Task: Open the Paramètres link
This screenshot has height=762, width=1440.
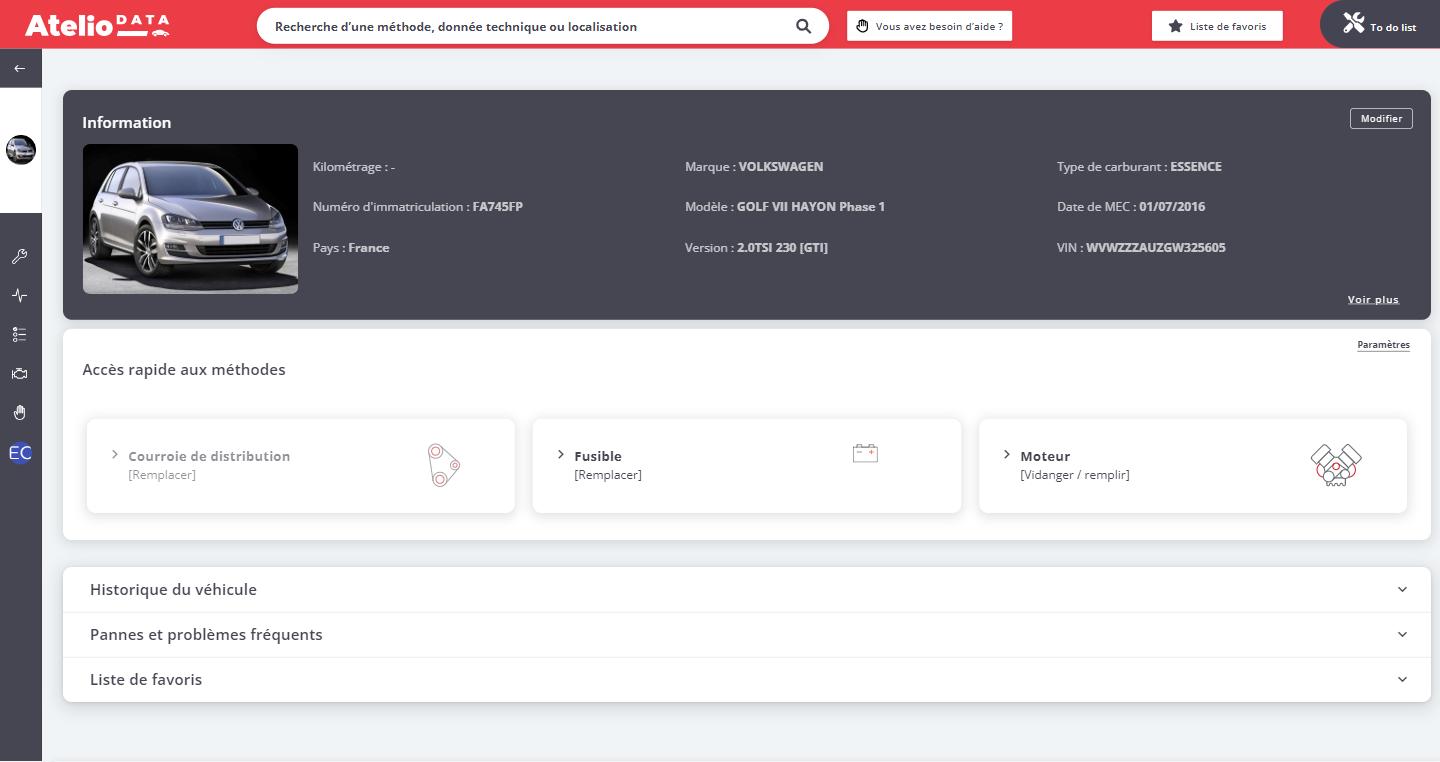Action: tap(1383, 345)
